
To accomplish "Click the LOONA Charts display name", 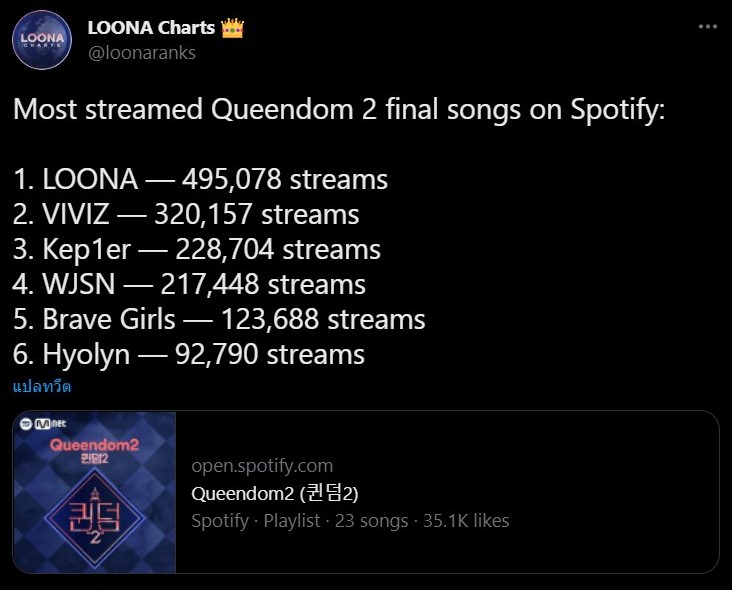I will click(x=151, y=28).
